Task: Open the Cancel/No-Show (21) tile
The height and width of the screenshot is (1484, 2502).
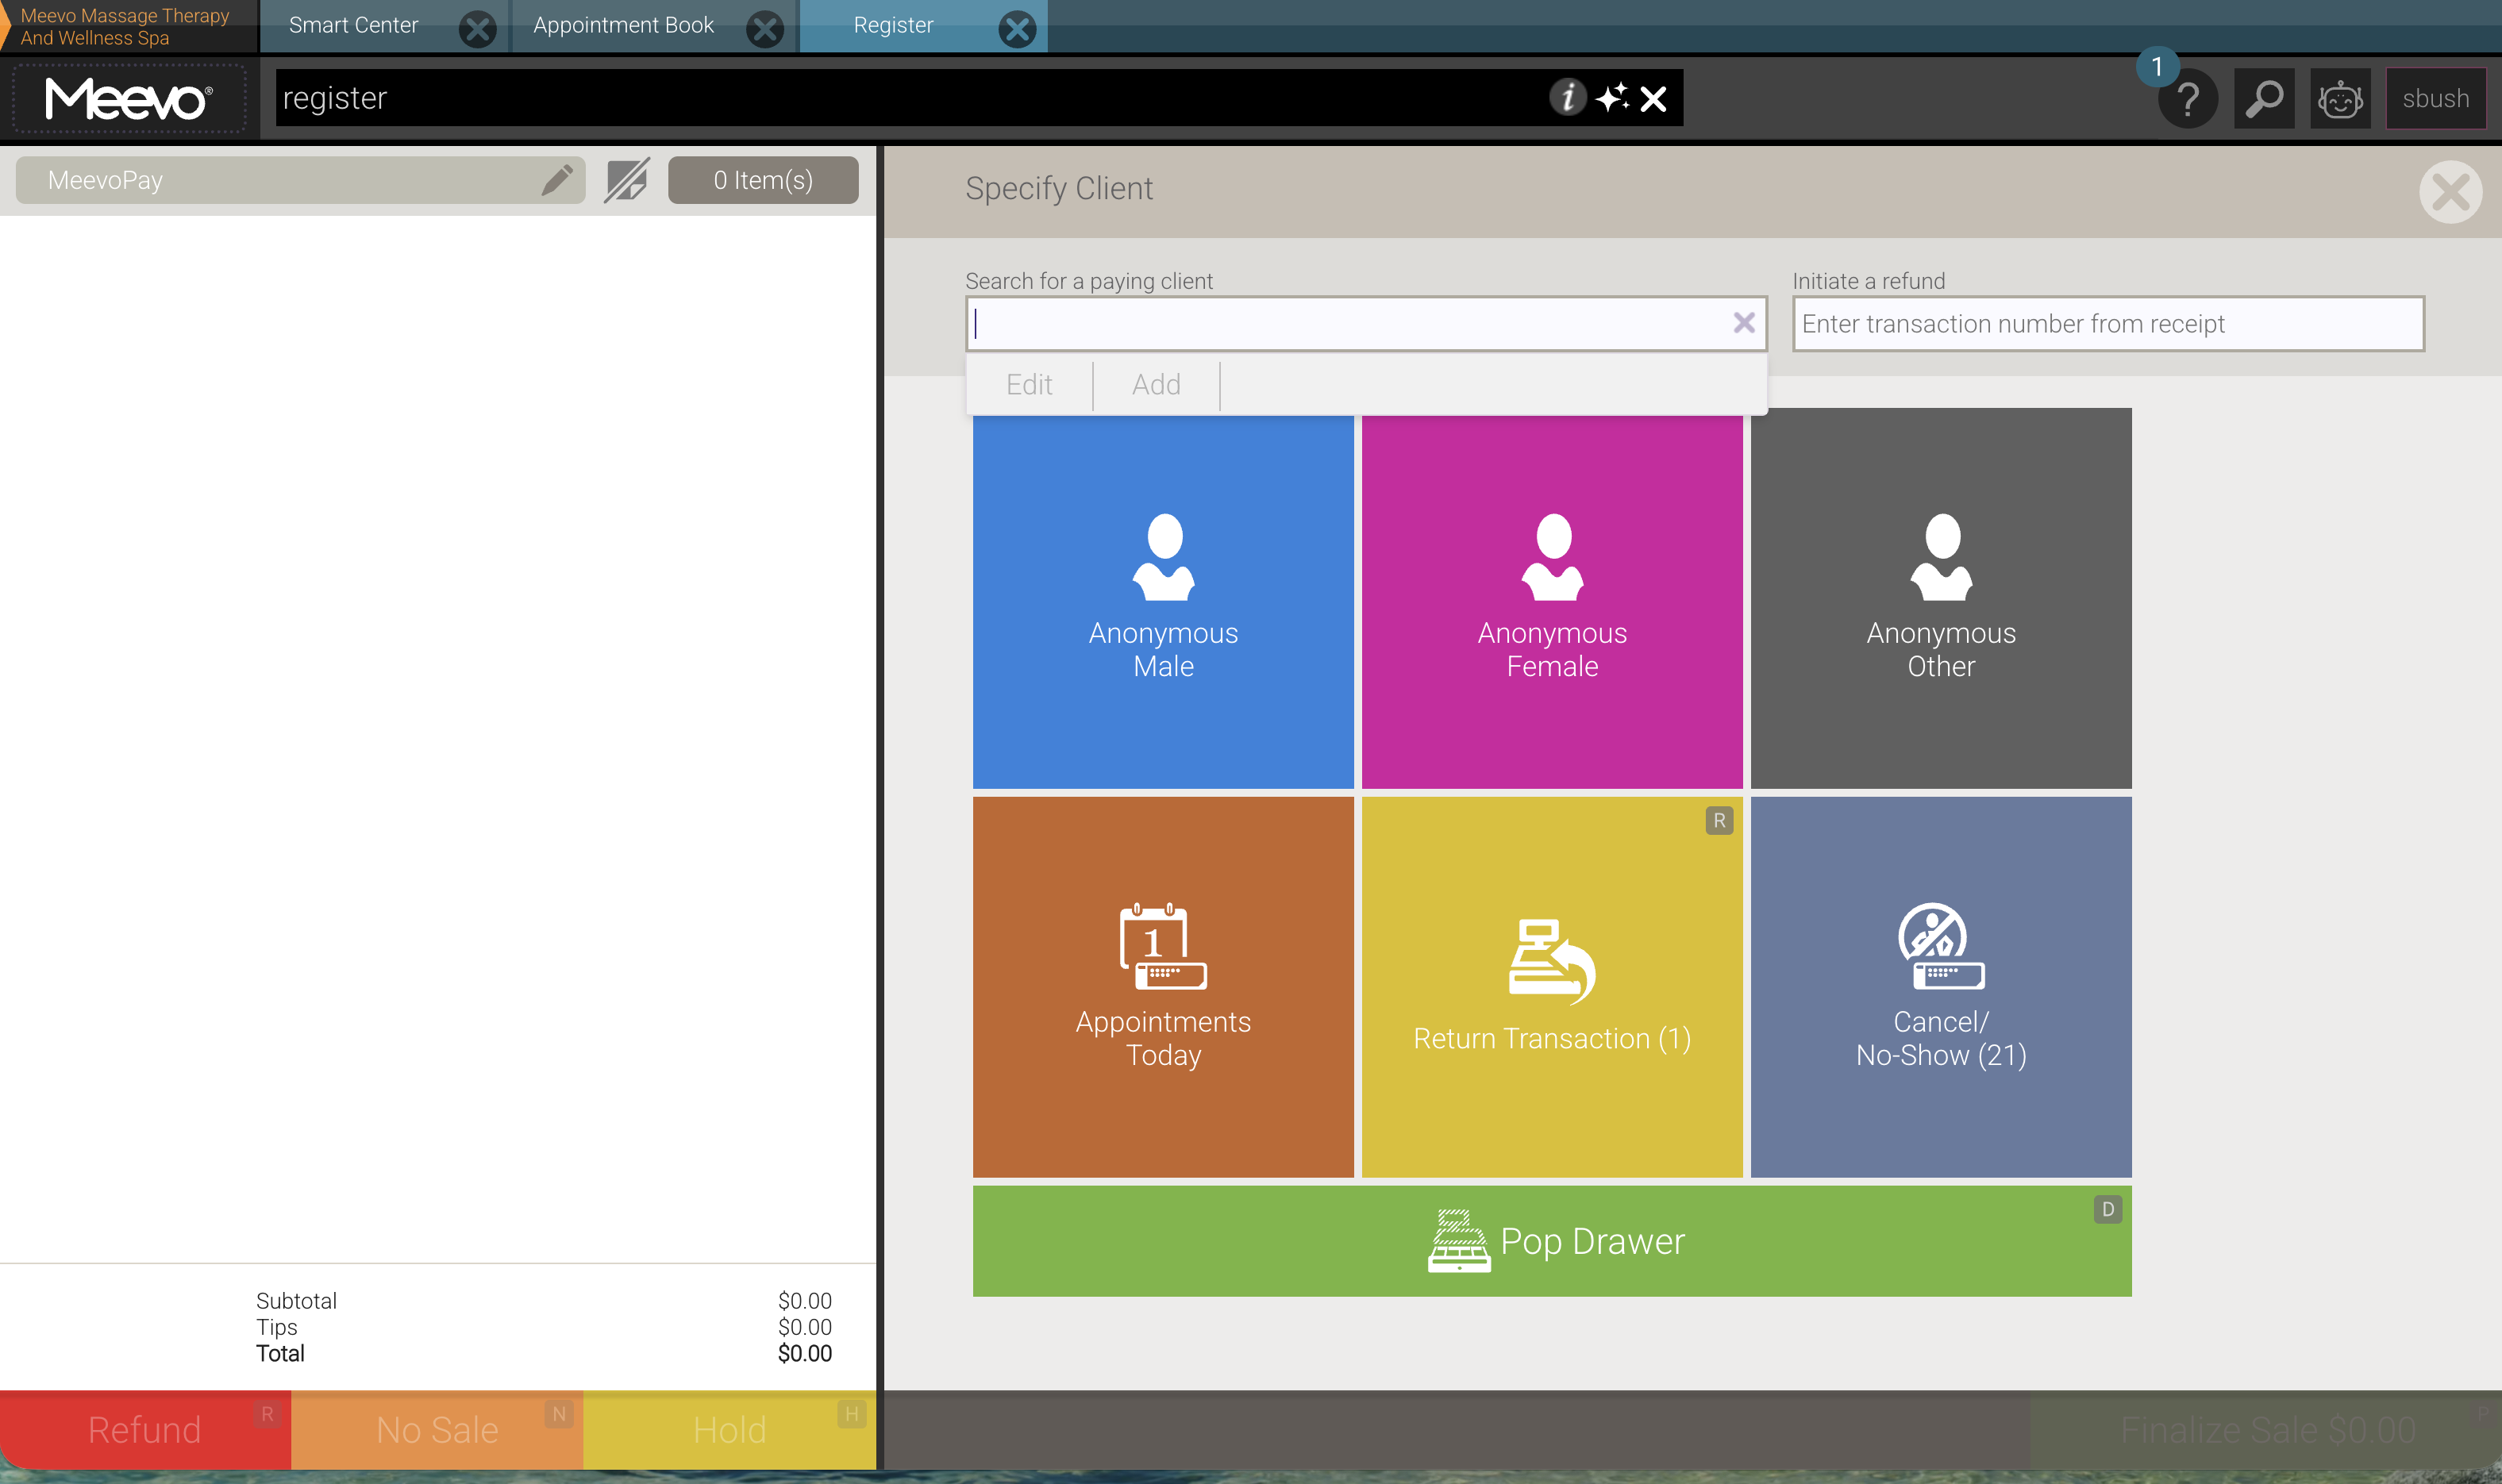Action: pyautogui.click(x=1941, y=987)
